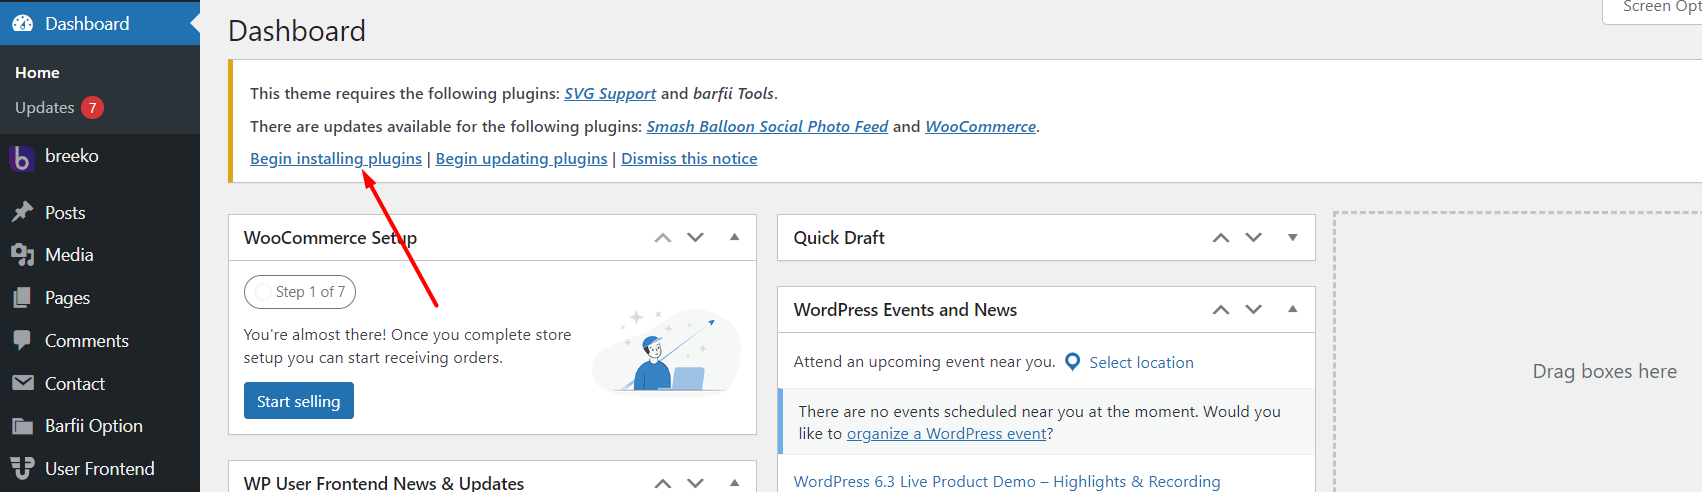The image size is (1702, 492).
Task: Click the Comments speech bubble icon
Action: tap(22, 340)
